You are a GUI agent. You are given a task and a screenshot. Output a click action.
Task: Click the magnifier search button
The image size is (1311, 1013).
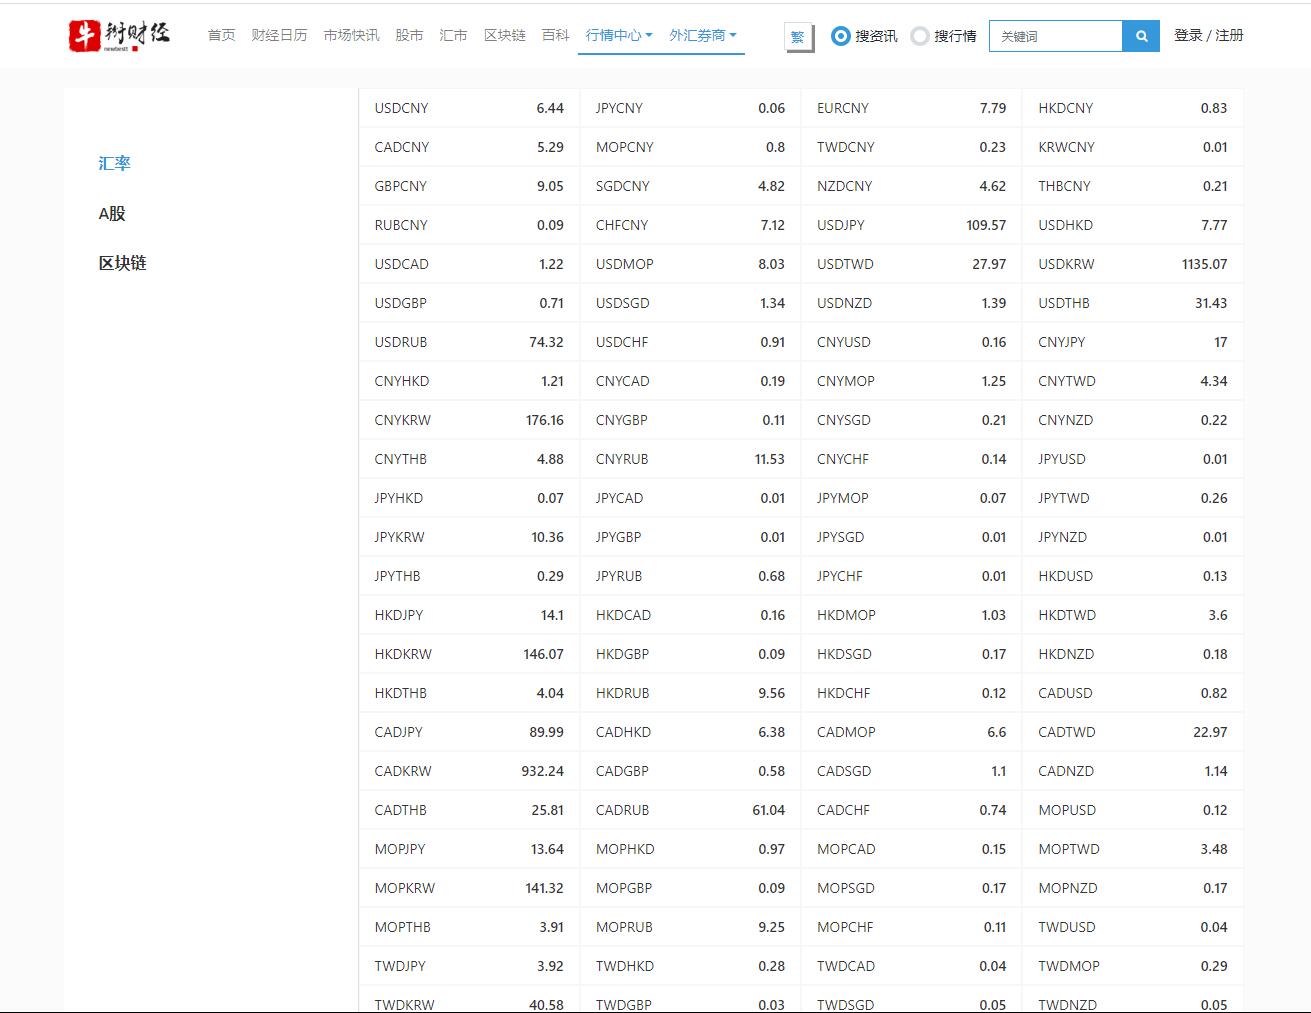(x=1141, y=36)
